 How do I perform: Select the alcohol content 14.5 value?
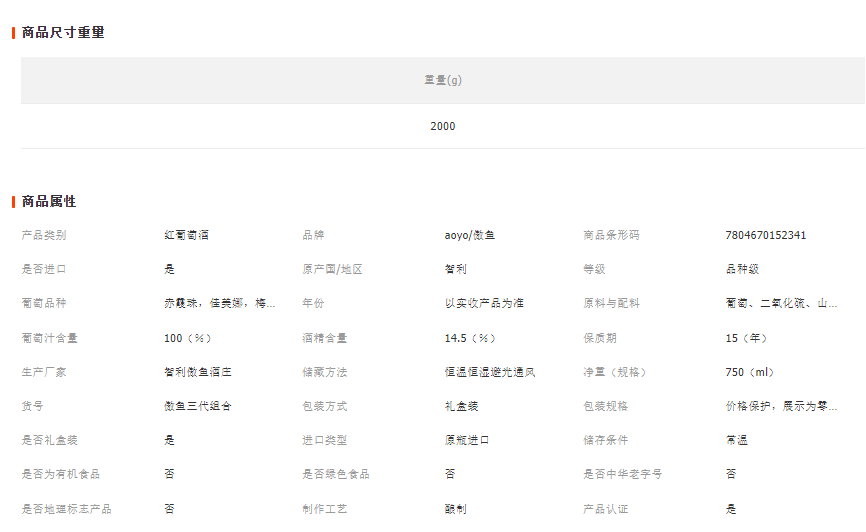[x=470, y=338]
